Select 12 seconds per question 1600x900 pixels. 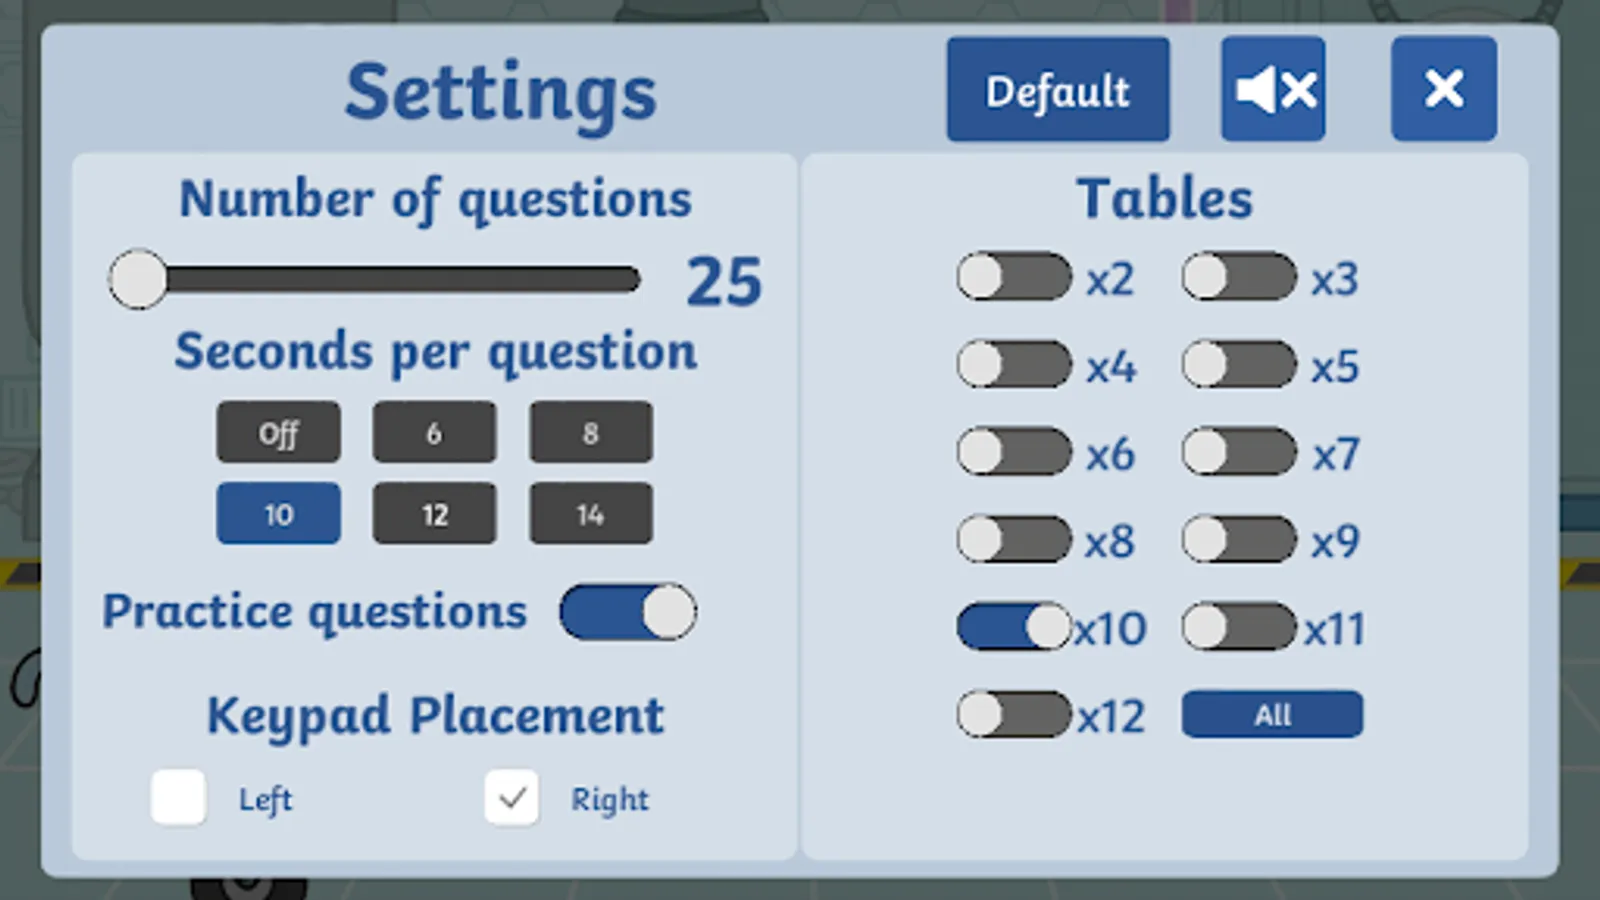coord(434,514)
